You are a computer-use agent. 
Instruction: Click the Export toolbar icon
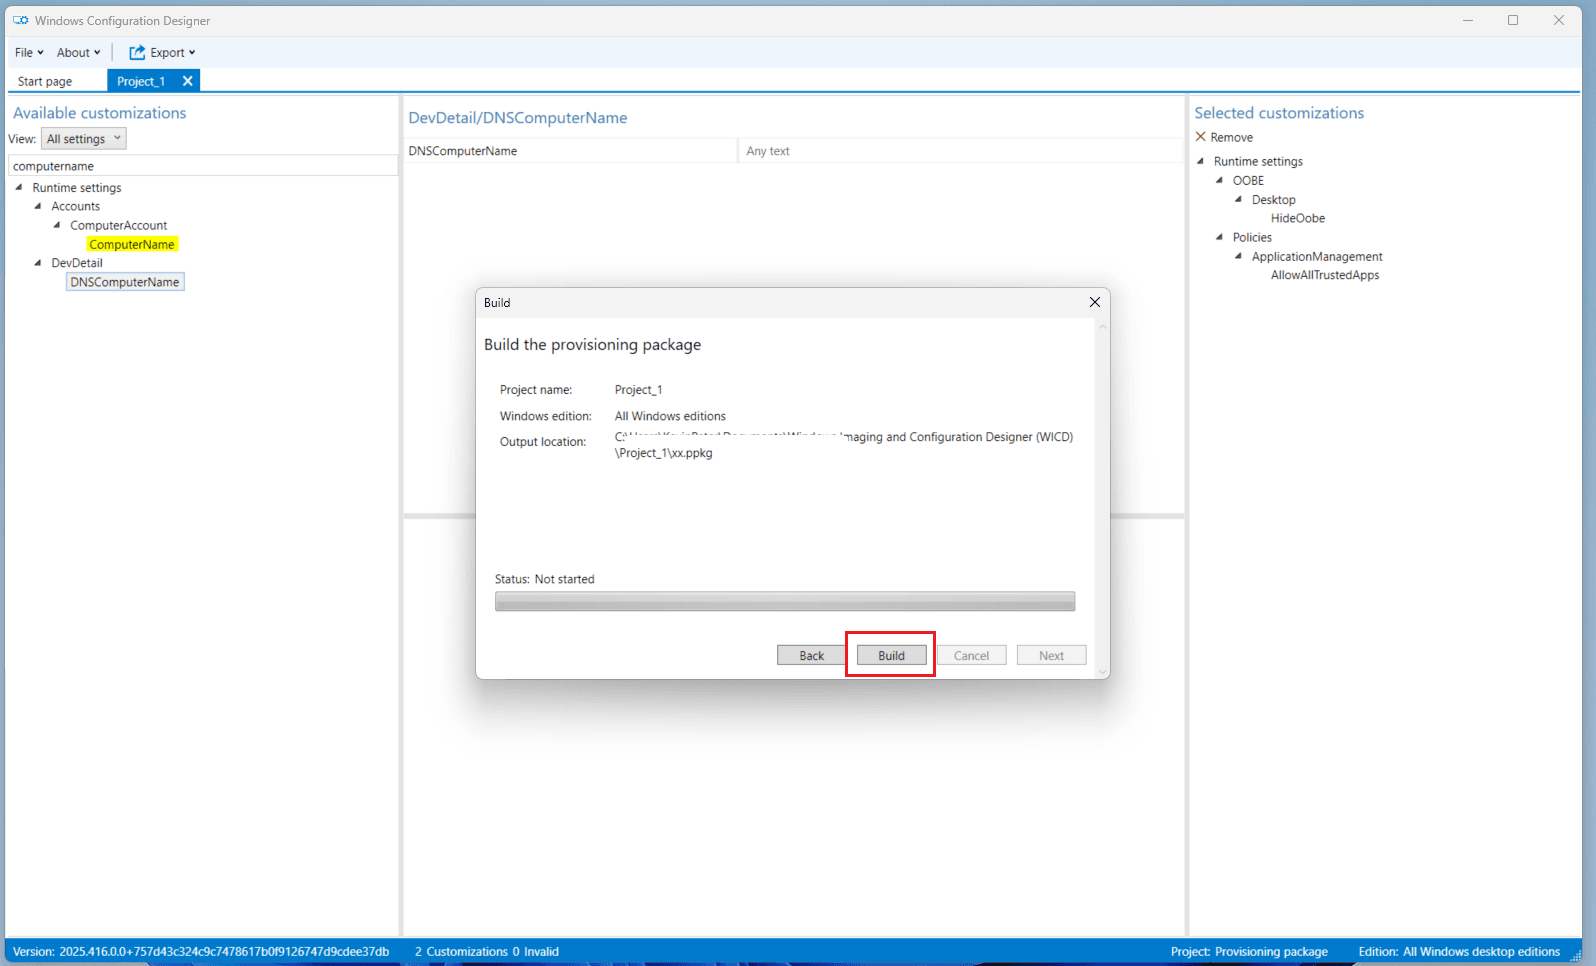pos(137,52)
